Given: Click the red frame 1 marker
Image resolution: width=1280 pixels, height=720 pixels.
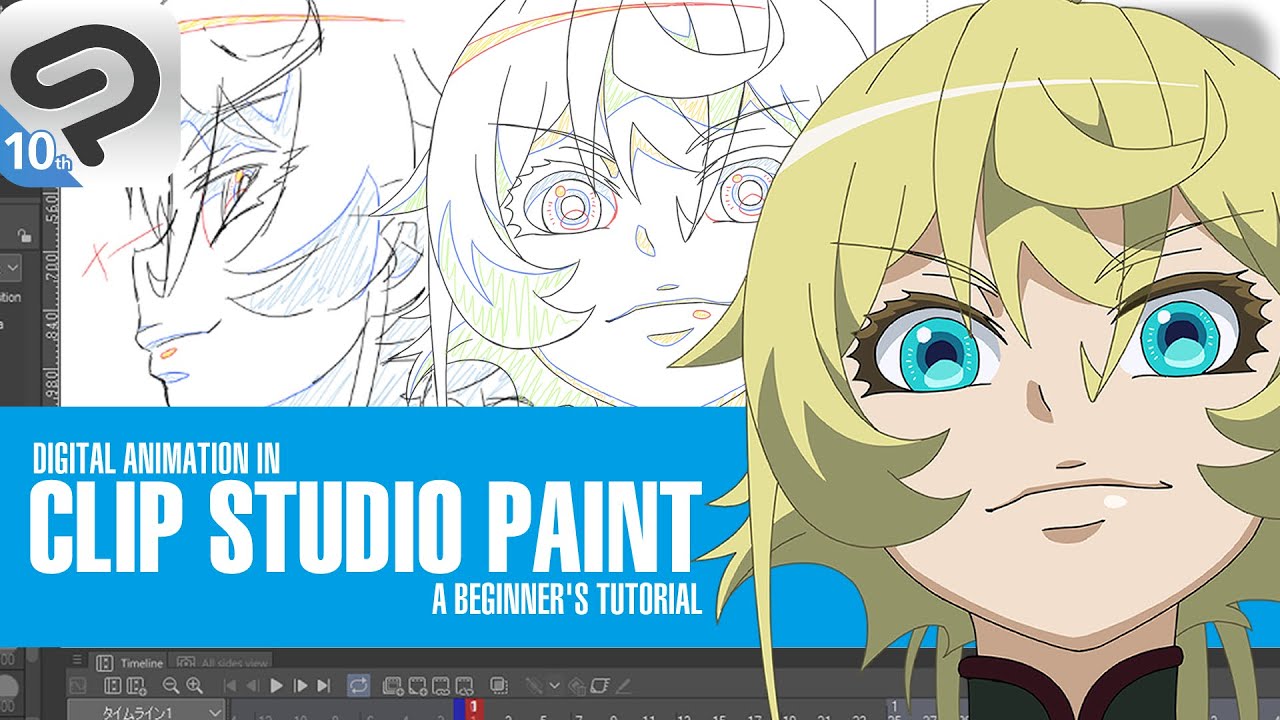Looking at the screenshot, I should pos(474,708).
